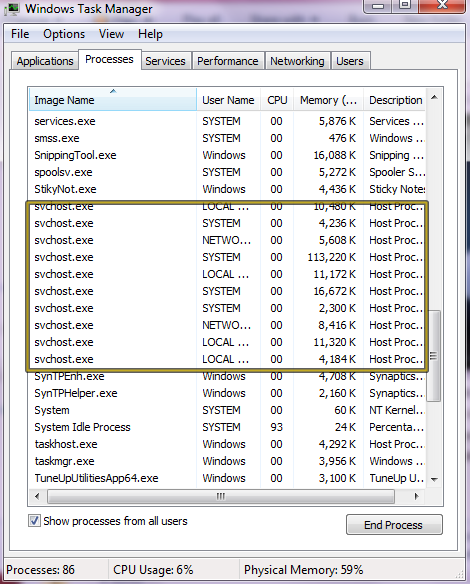Click the End Process button
The image size is (470, 584).
(x=394, y=525)
